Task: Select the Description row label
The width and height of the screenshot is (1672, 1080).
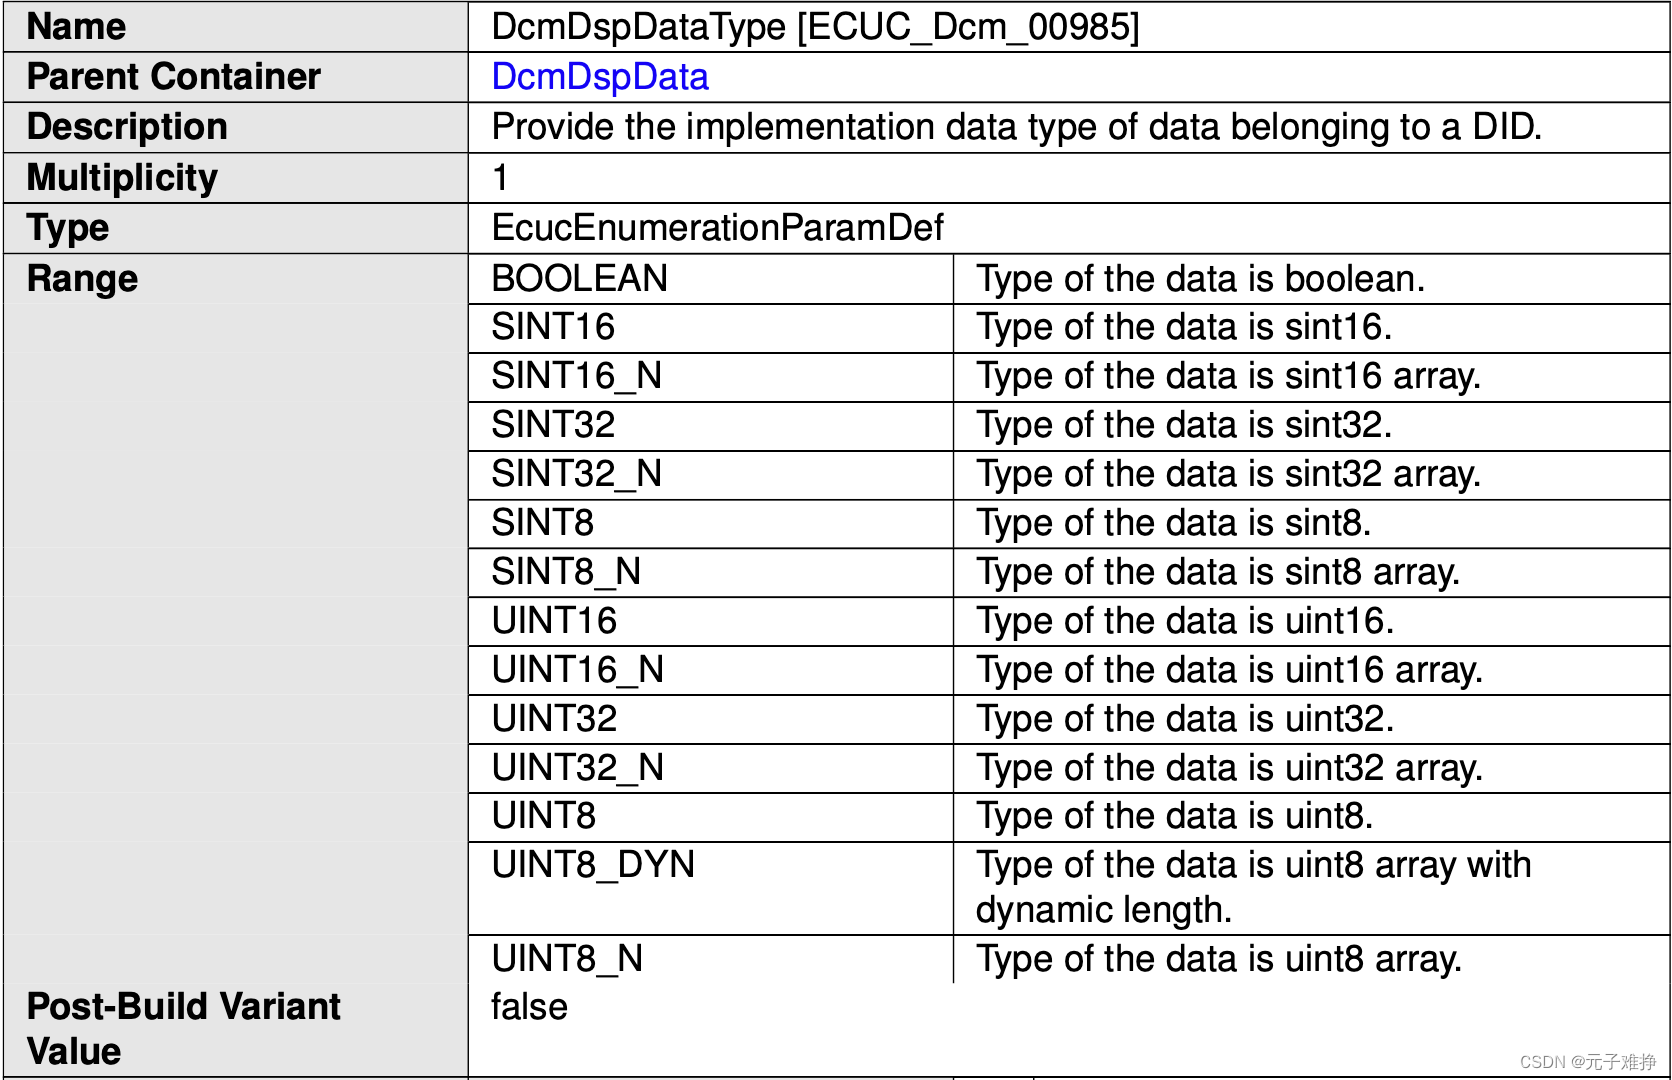Action: [x=127, y=126]
